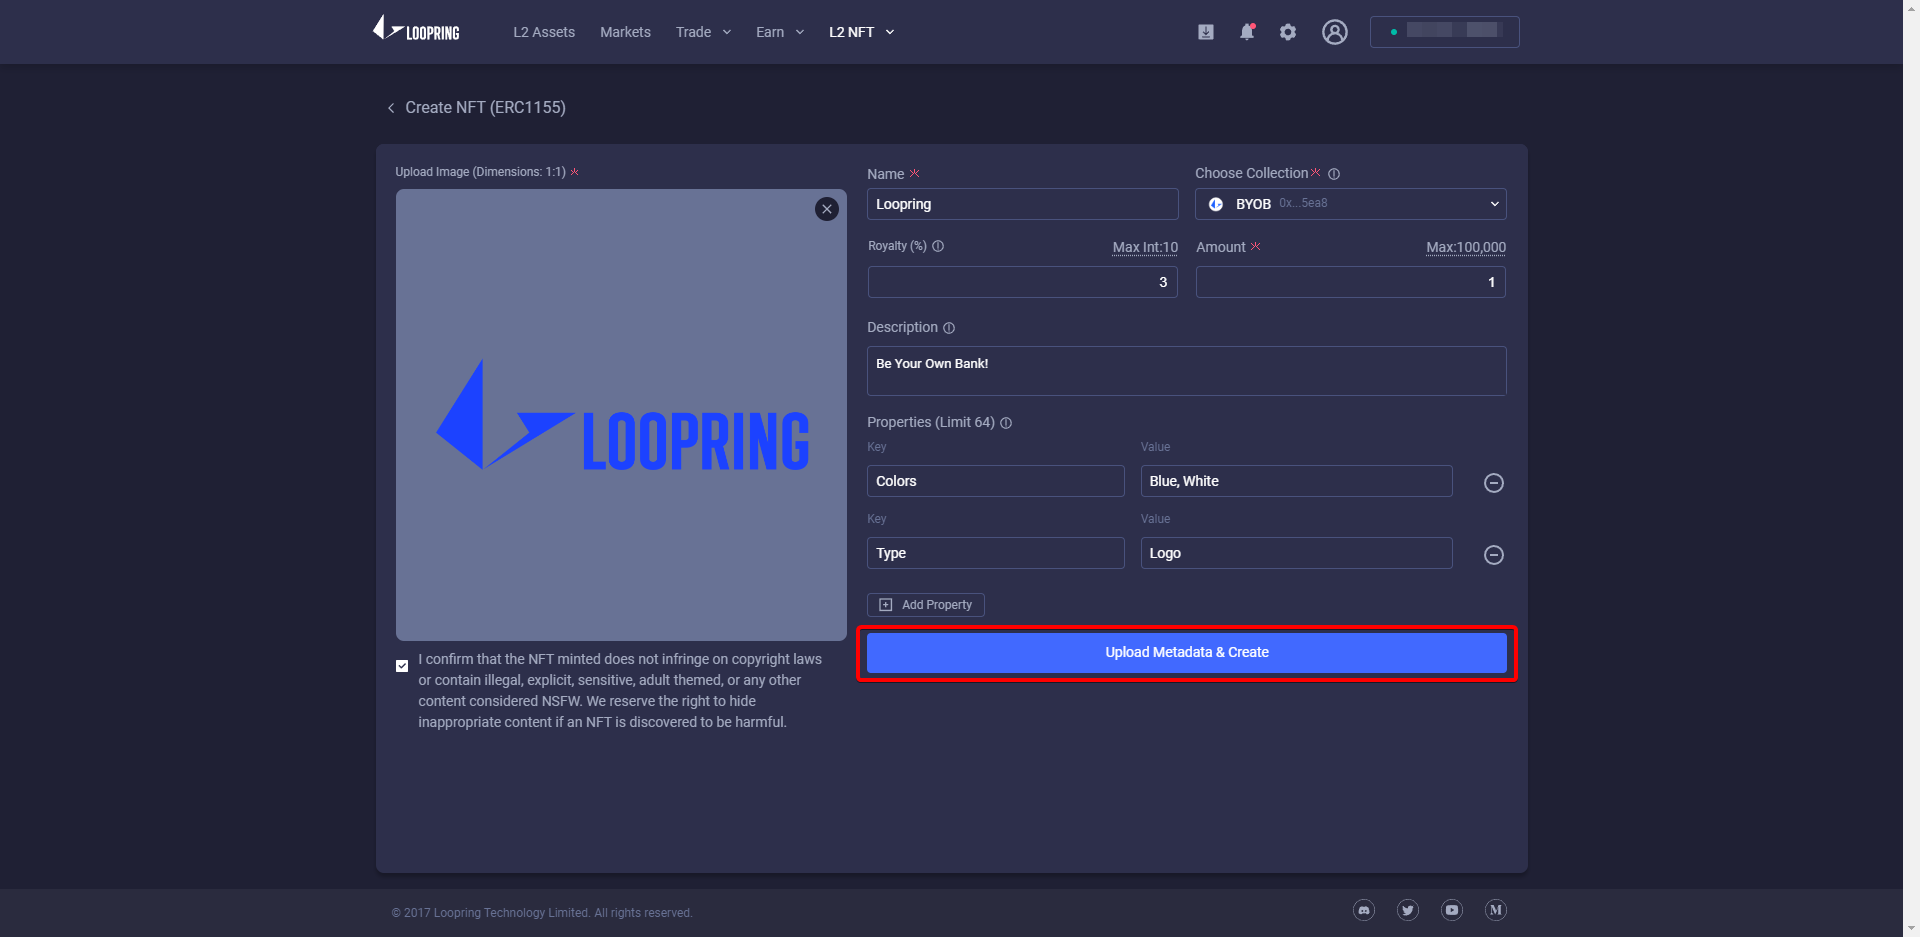
Task: Edit the Logo value field
Action: click(x=1297, y=553)
